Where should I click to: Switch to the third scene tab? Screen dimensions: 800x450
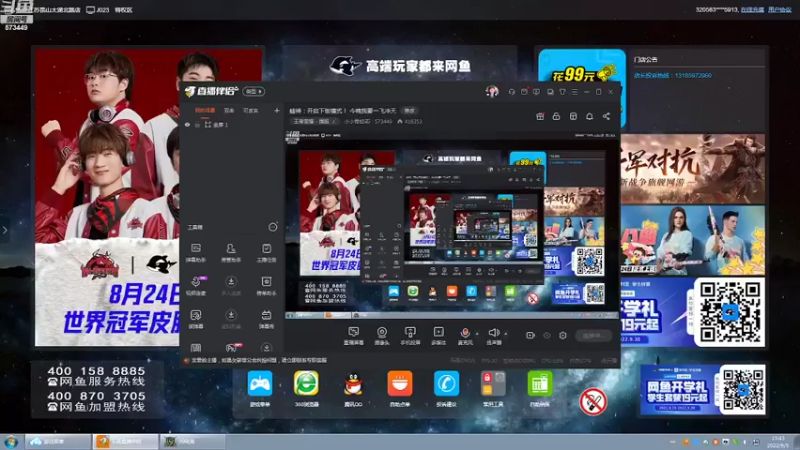[250, 110]
